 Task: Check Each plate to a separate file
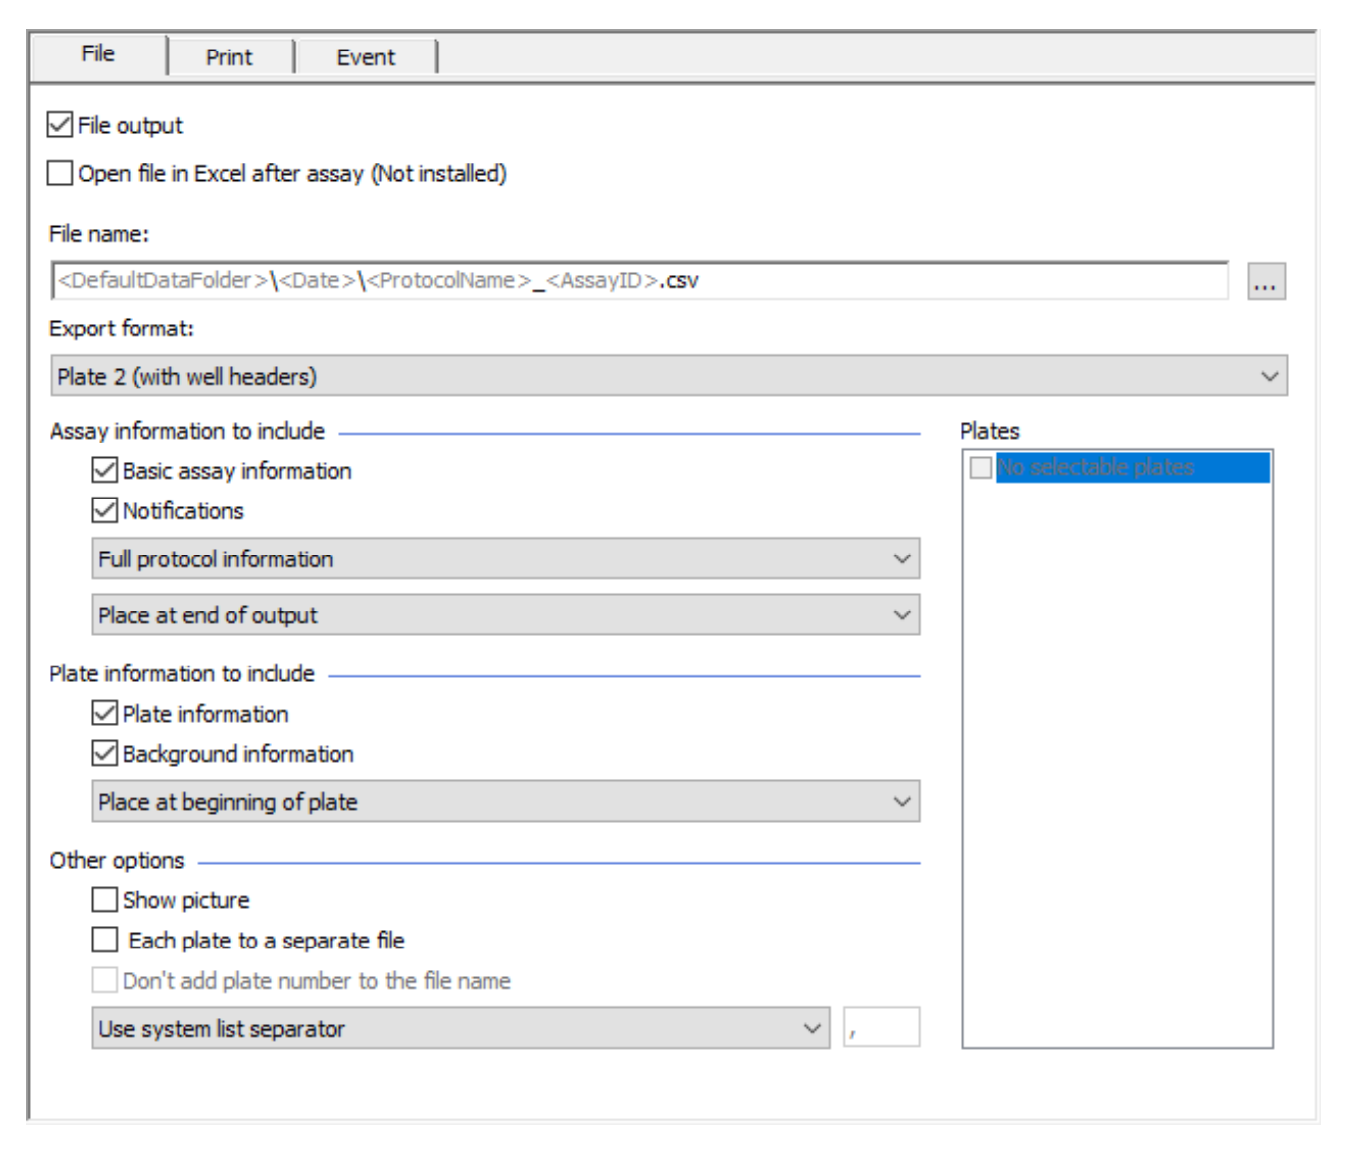(x=103, y=940)
